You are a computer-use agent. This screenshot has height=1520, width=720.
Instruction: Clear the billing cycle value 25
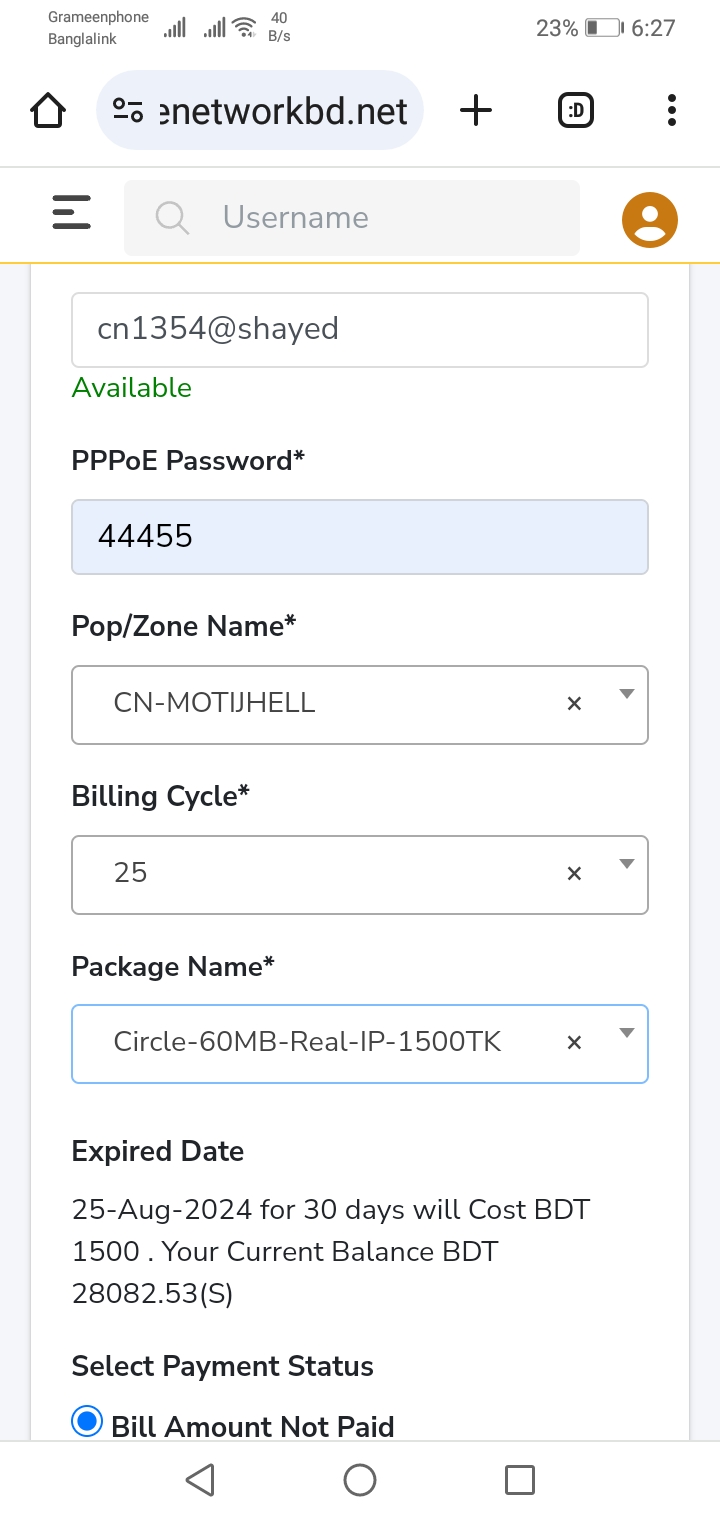[574, 874]
